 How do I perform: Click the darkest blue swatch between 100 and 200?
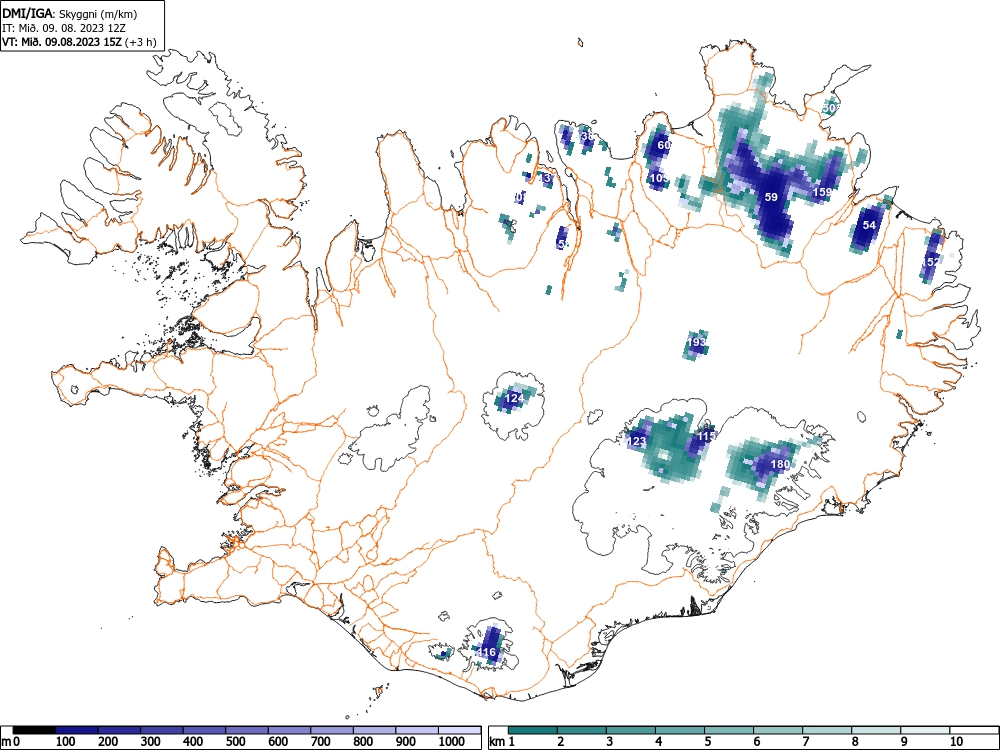77,730
